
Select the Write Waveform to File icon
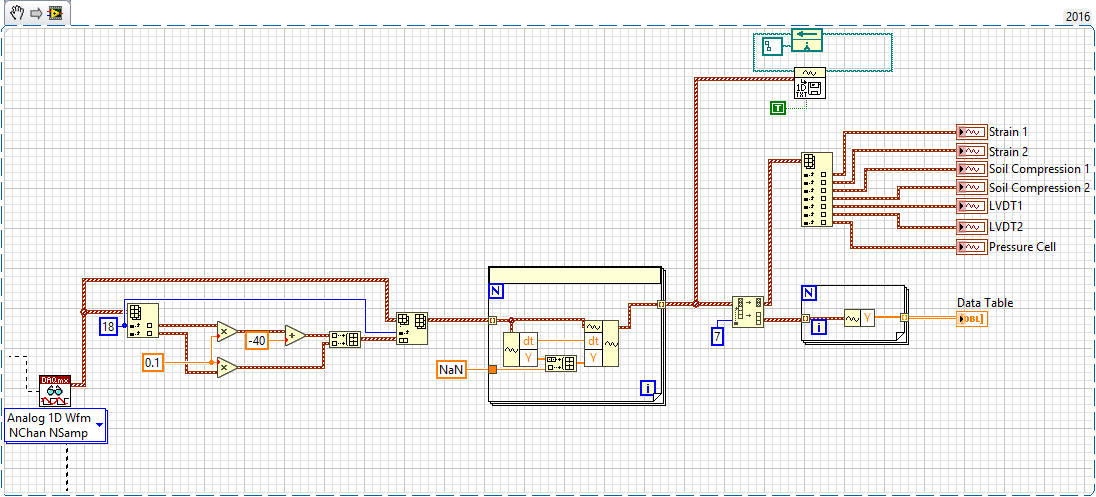pyautogui.click(x=809, y=83)
